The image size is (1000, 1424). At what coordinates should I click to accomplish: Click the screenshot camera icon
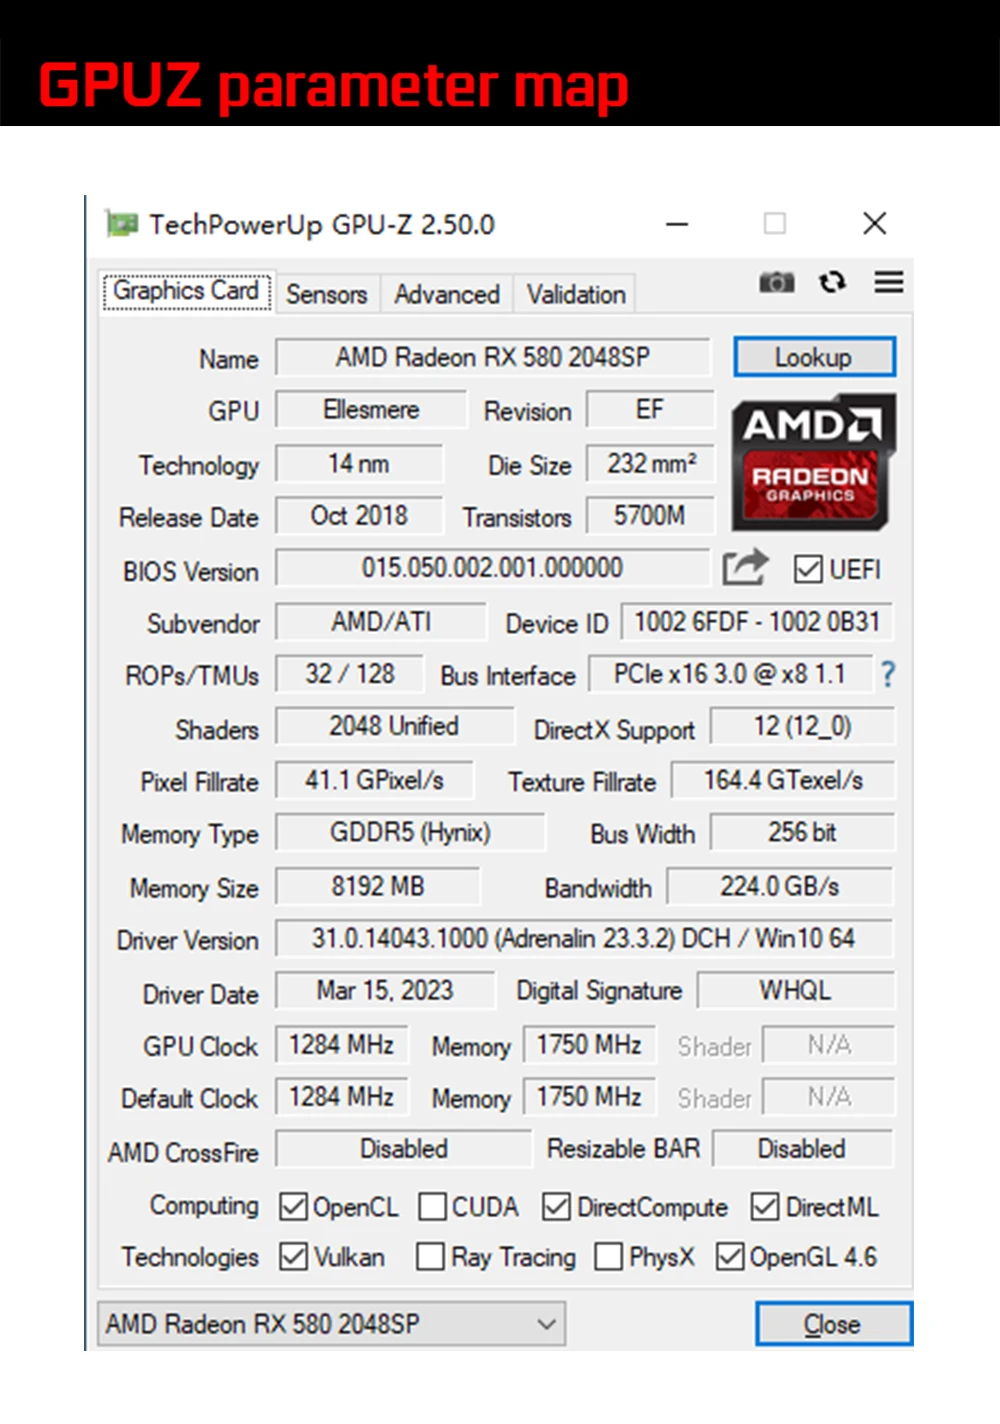pos(776,283)
